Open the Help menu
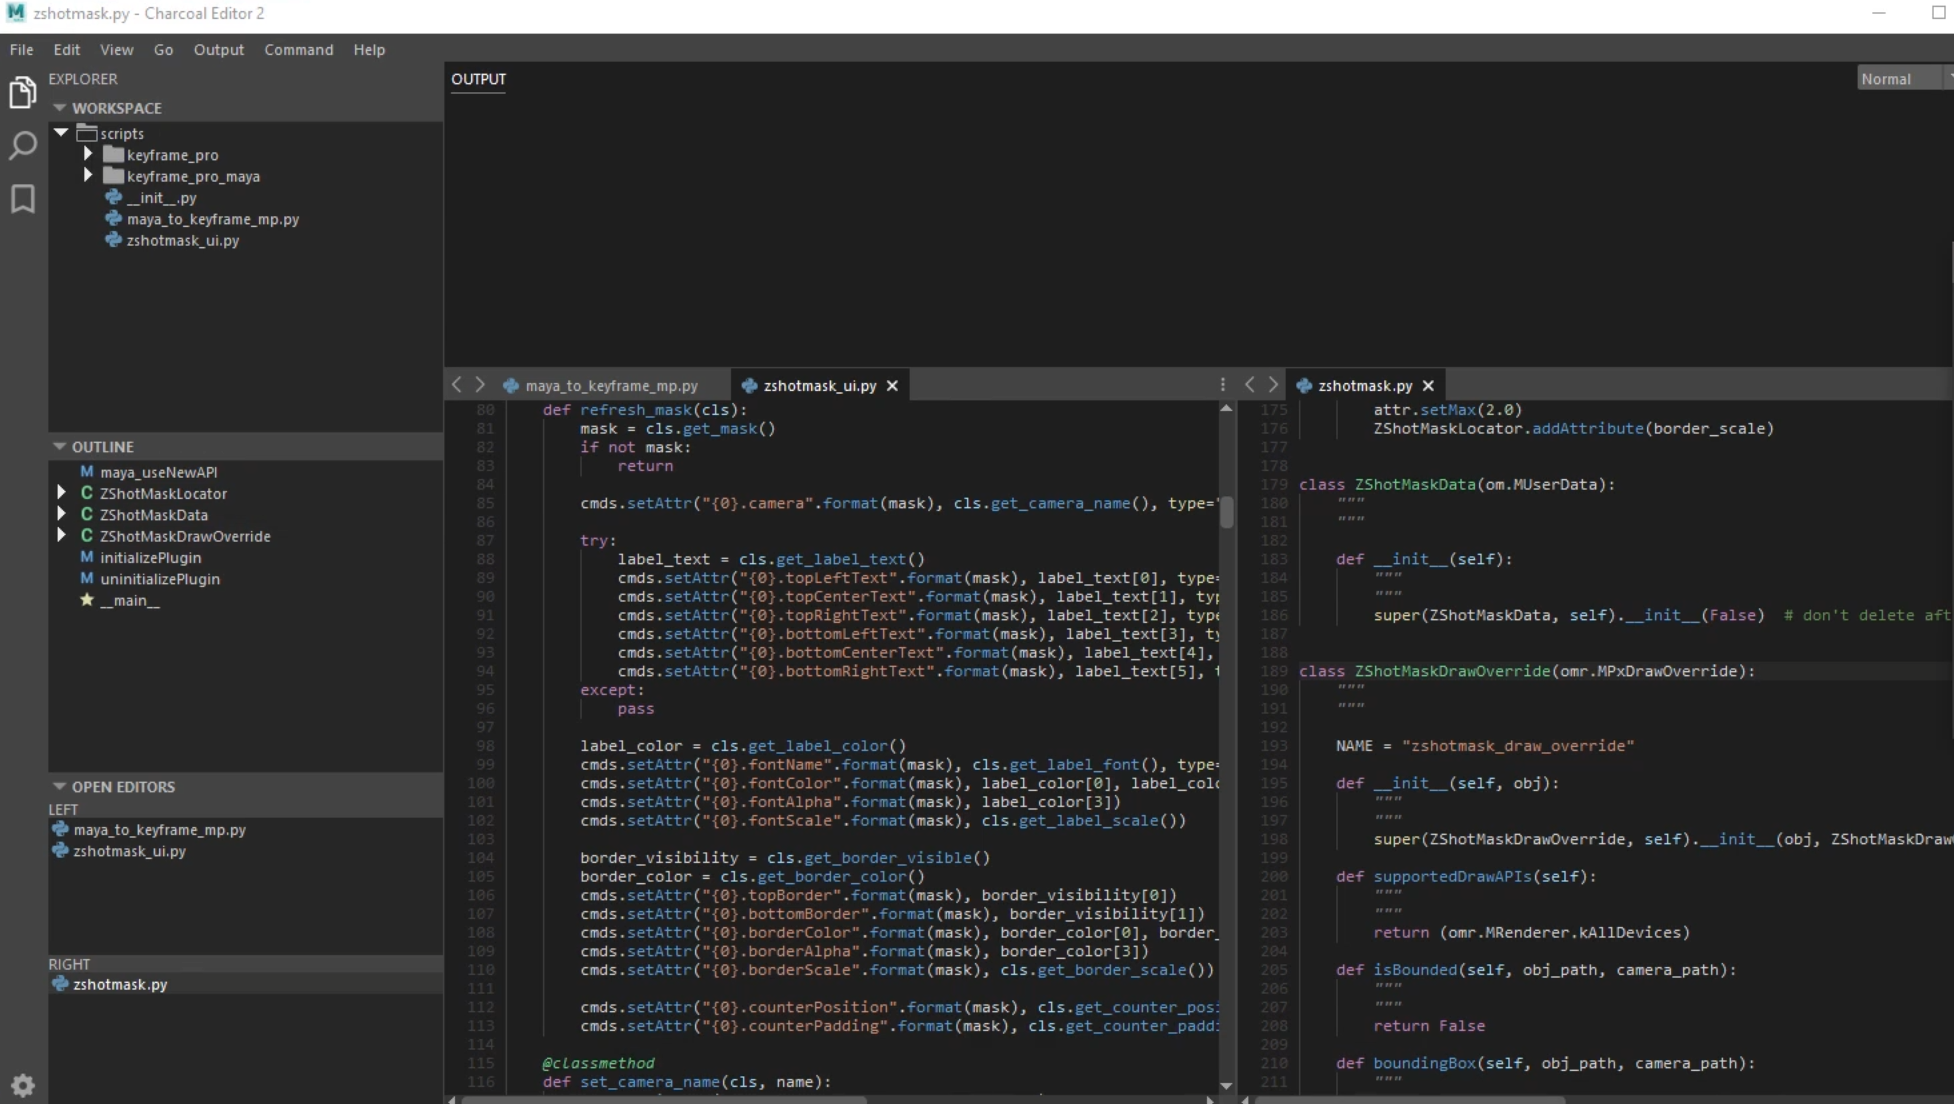The height and width of the screenshot is (1104, 1954). click(369, 49)
